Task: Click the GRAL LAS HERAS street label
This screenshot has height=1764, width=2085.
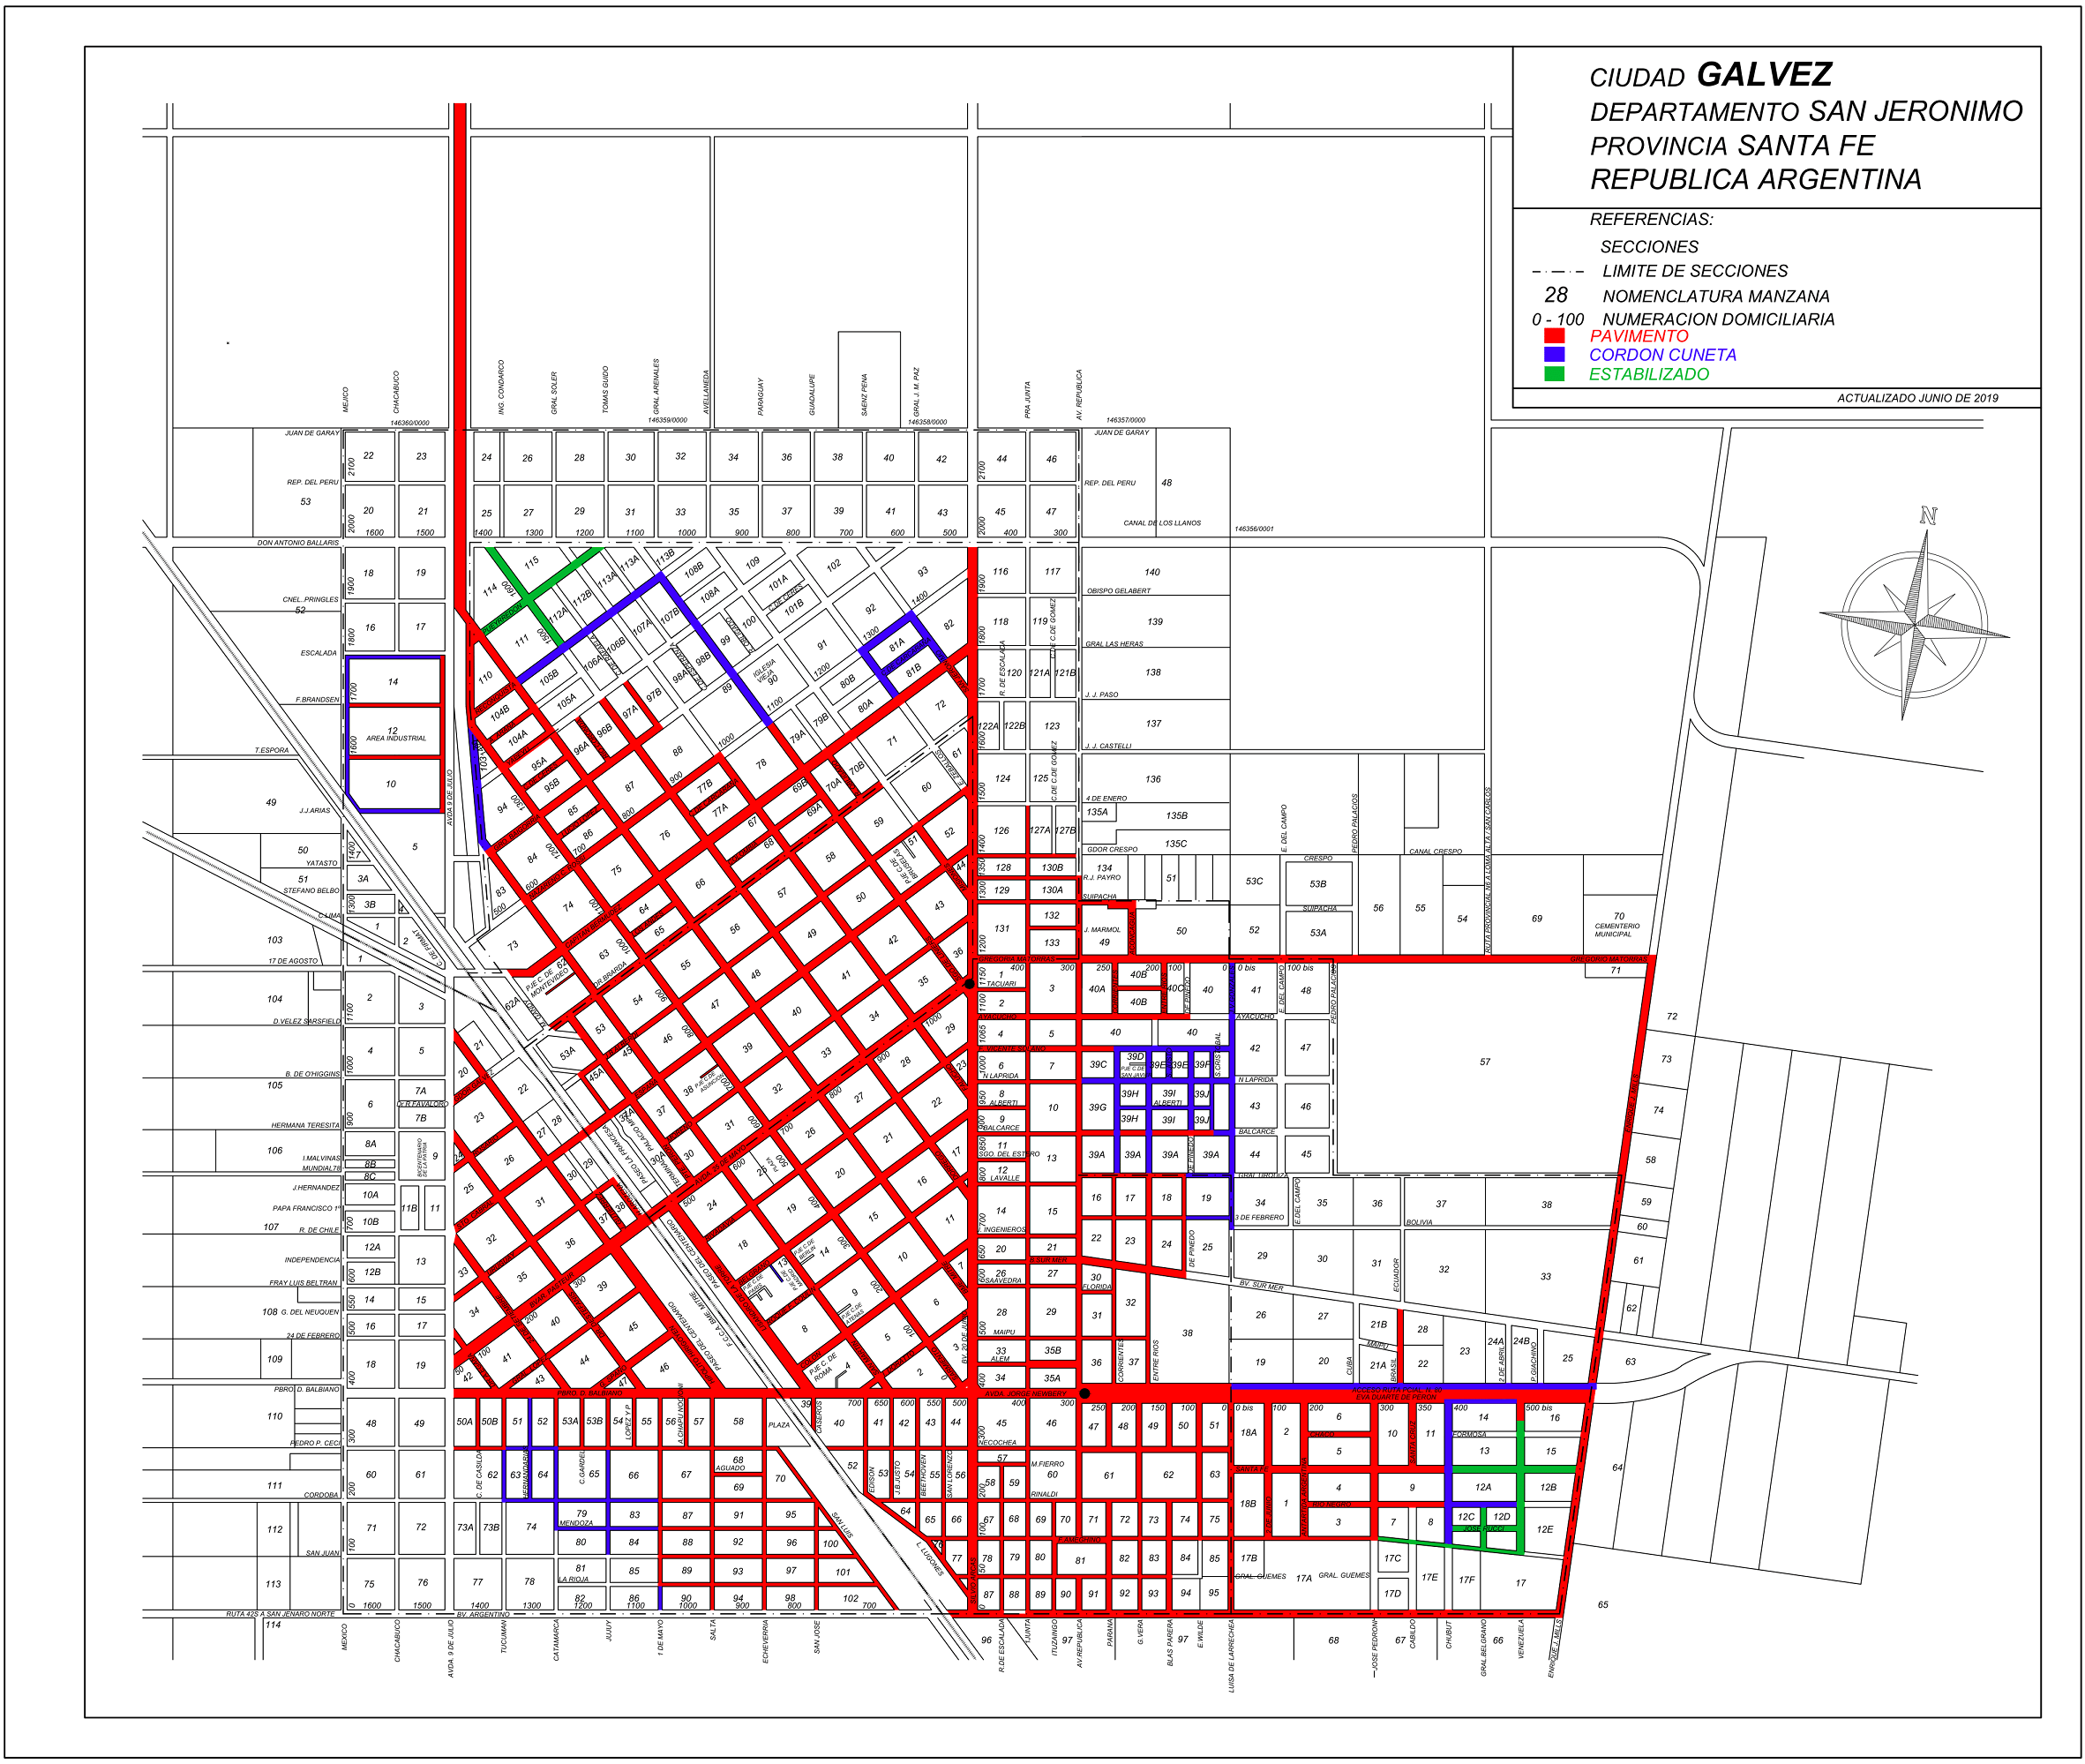Action: (1114, 644)
